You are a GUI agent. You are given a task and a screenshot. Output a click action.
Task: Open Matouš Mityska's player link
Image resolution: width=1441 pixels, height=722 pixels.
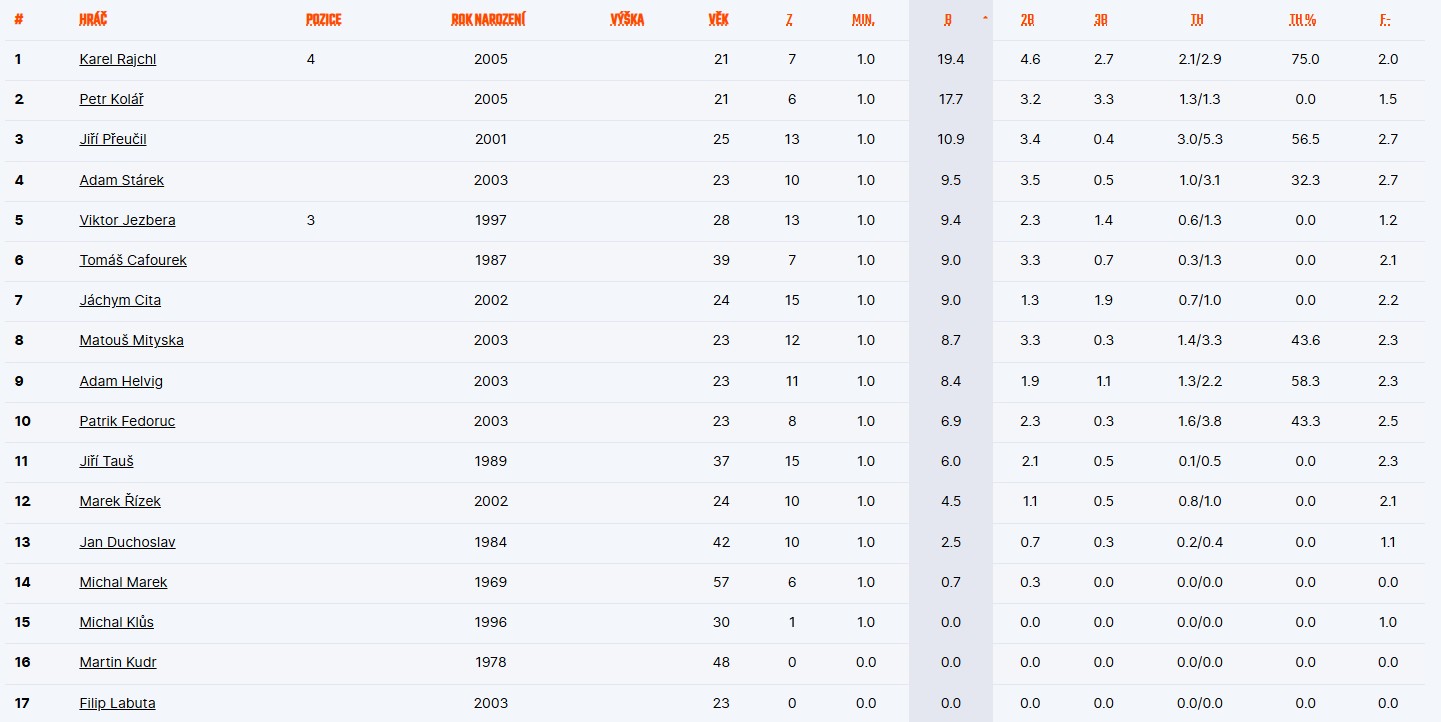pos(131,340)
